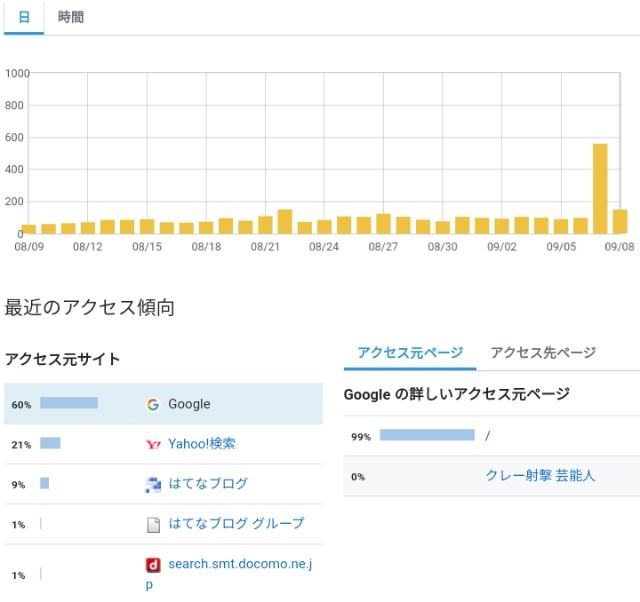Click the はてなブログ pixel icon

(153, 484)
